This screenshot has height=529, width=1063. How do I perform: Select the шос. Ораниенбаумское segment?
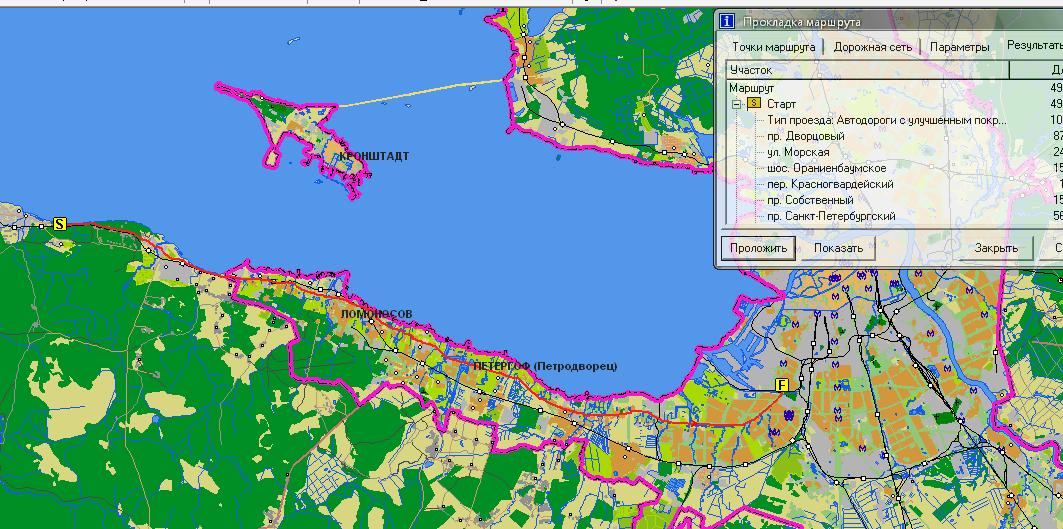pyautogui.click(x=826, y=168)
